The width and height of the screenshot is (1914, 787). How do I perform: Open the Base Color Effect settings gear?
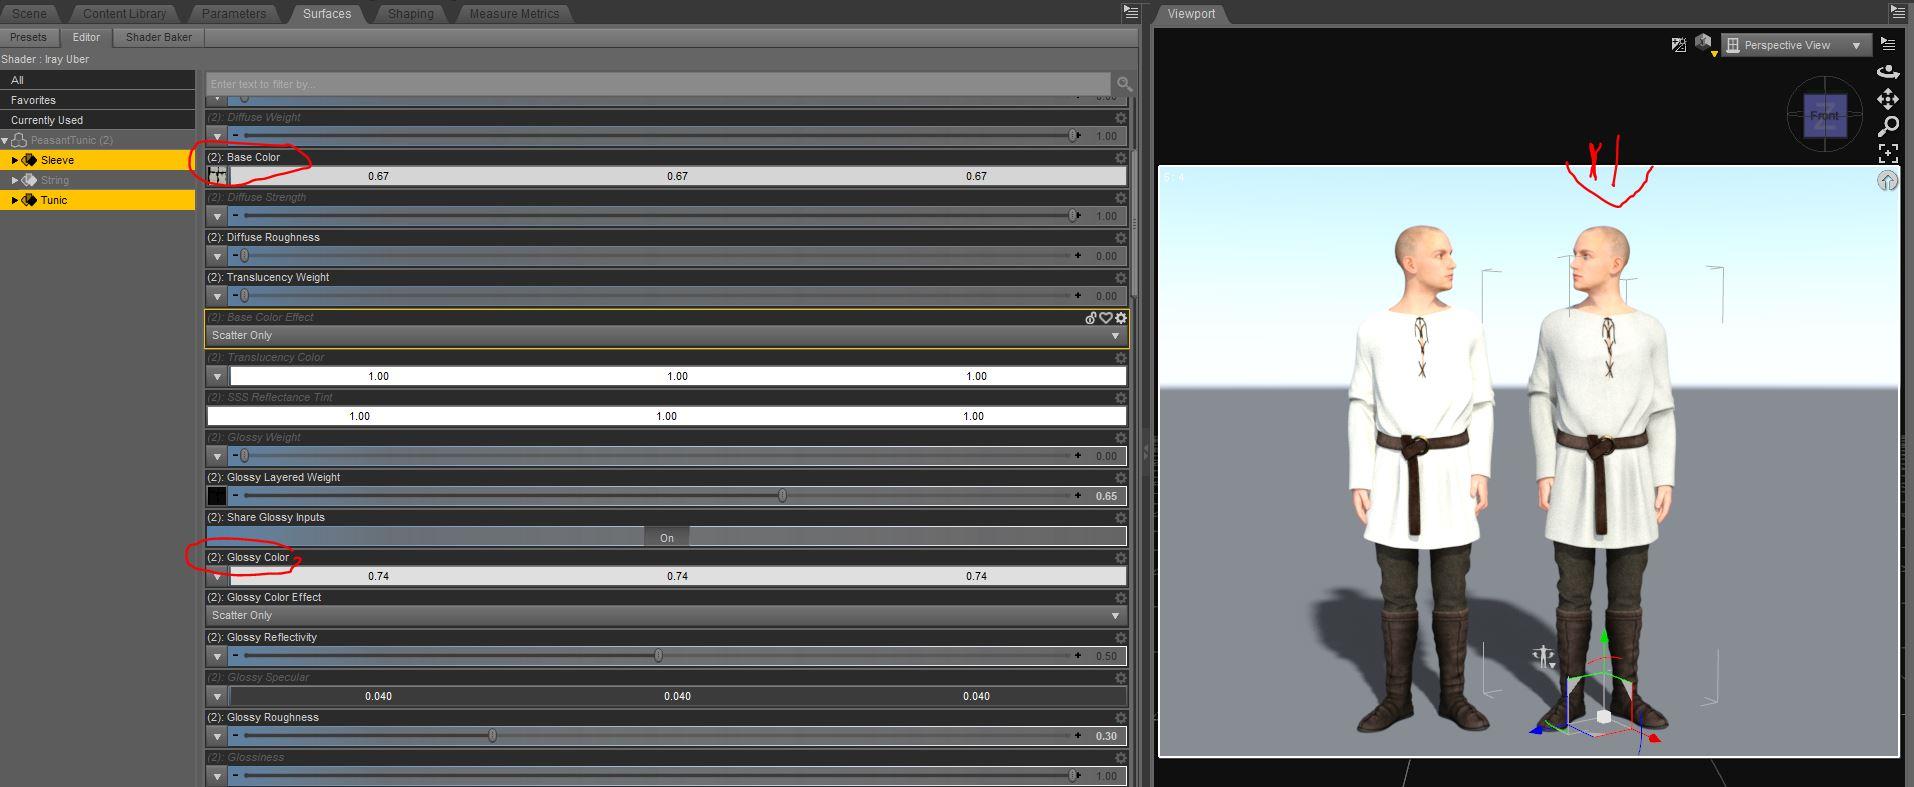pos(1121,318)
